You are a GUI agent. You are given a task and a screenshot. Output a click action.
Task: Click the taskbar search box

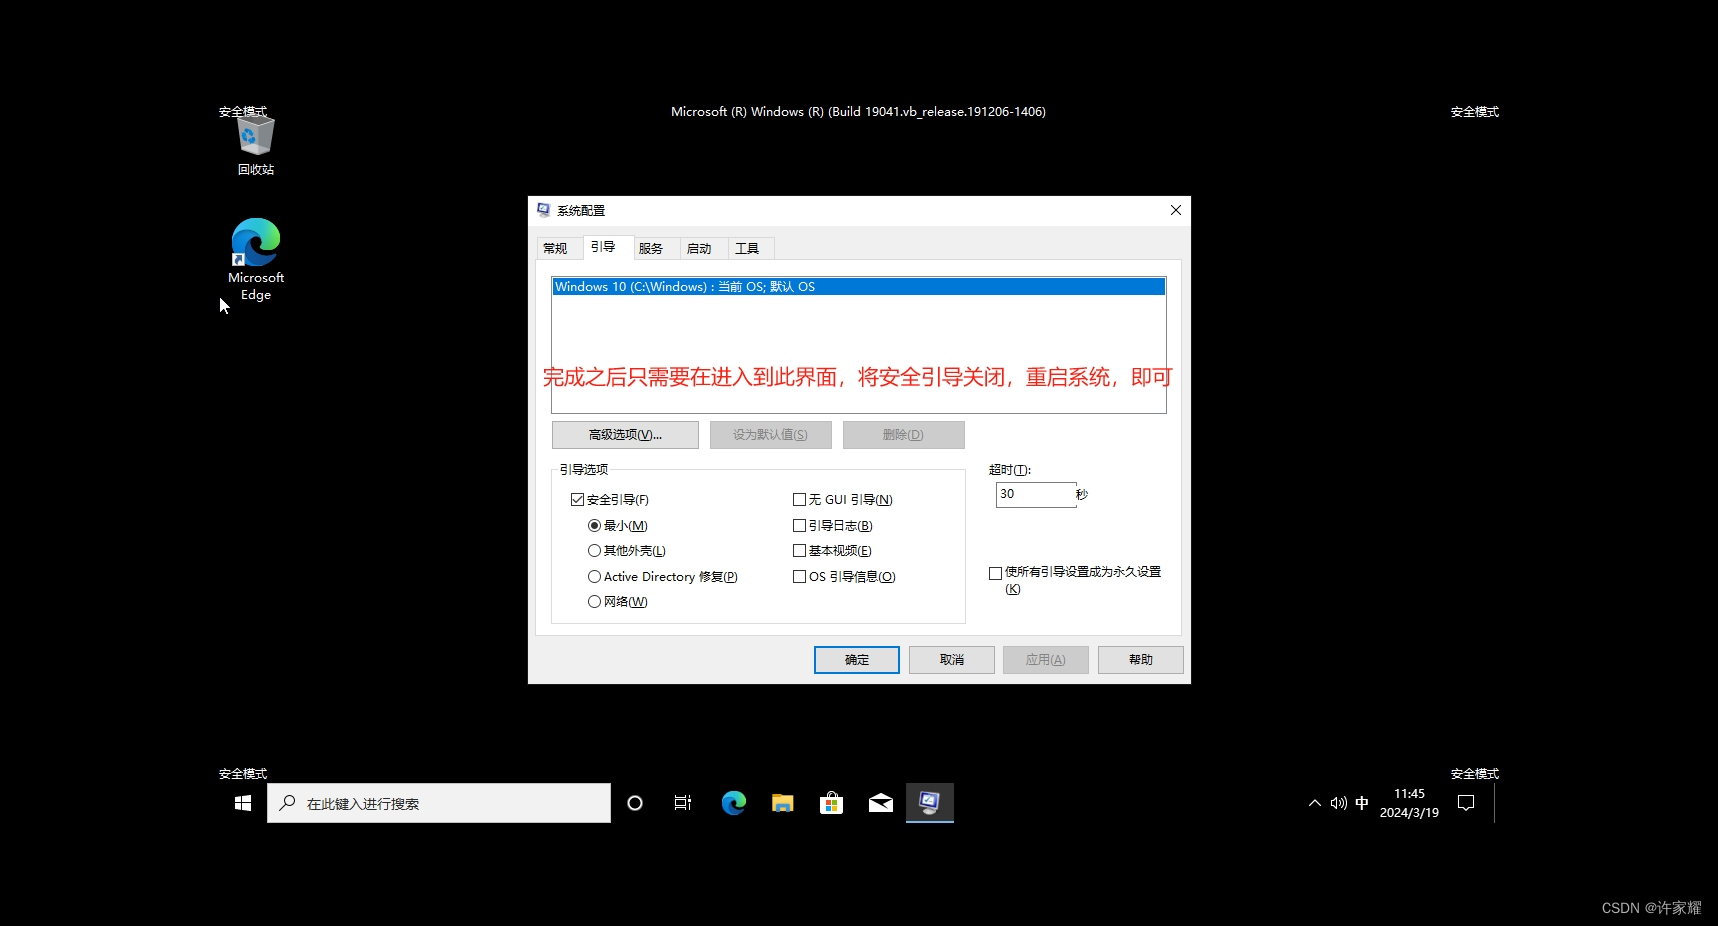[439, 803]
